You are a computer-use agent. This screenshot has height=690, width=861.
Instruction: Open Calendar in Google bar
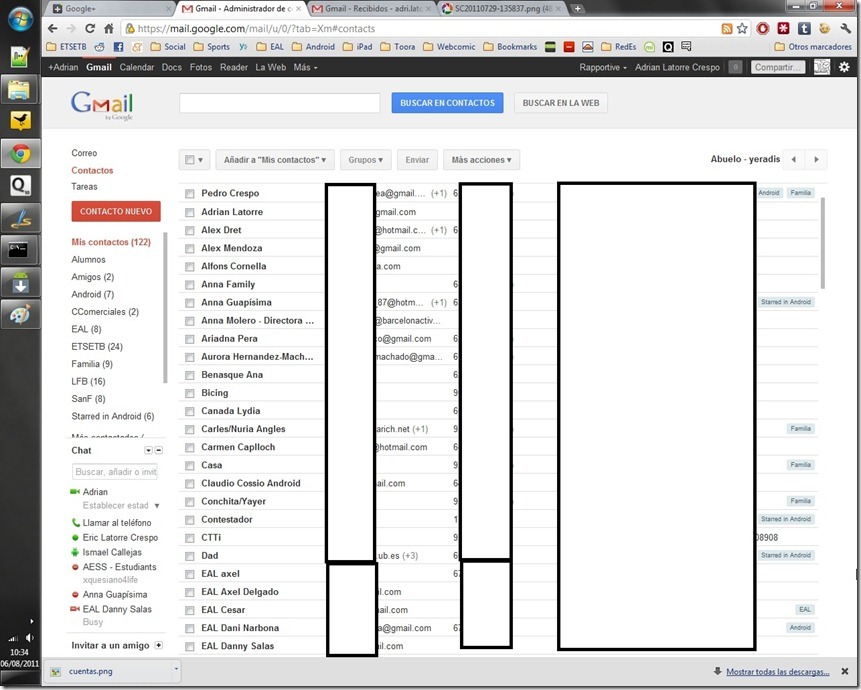(x=137, y=67)
